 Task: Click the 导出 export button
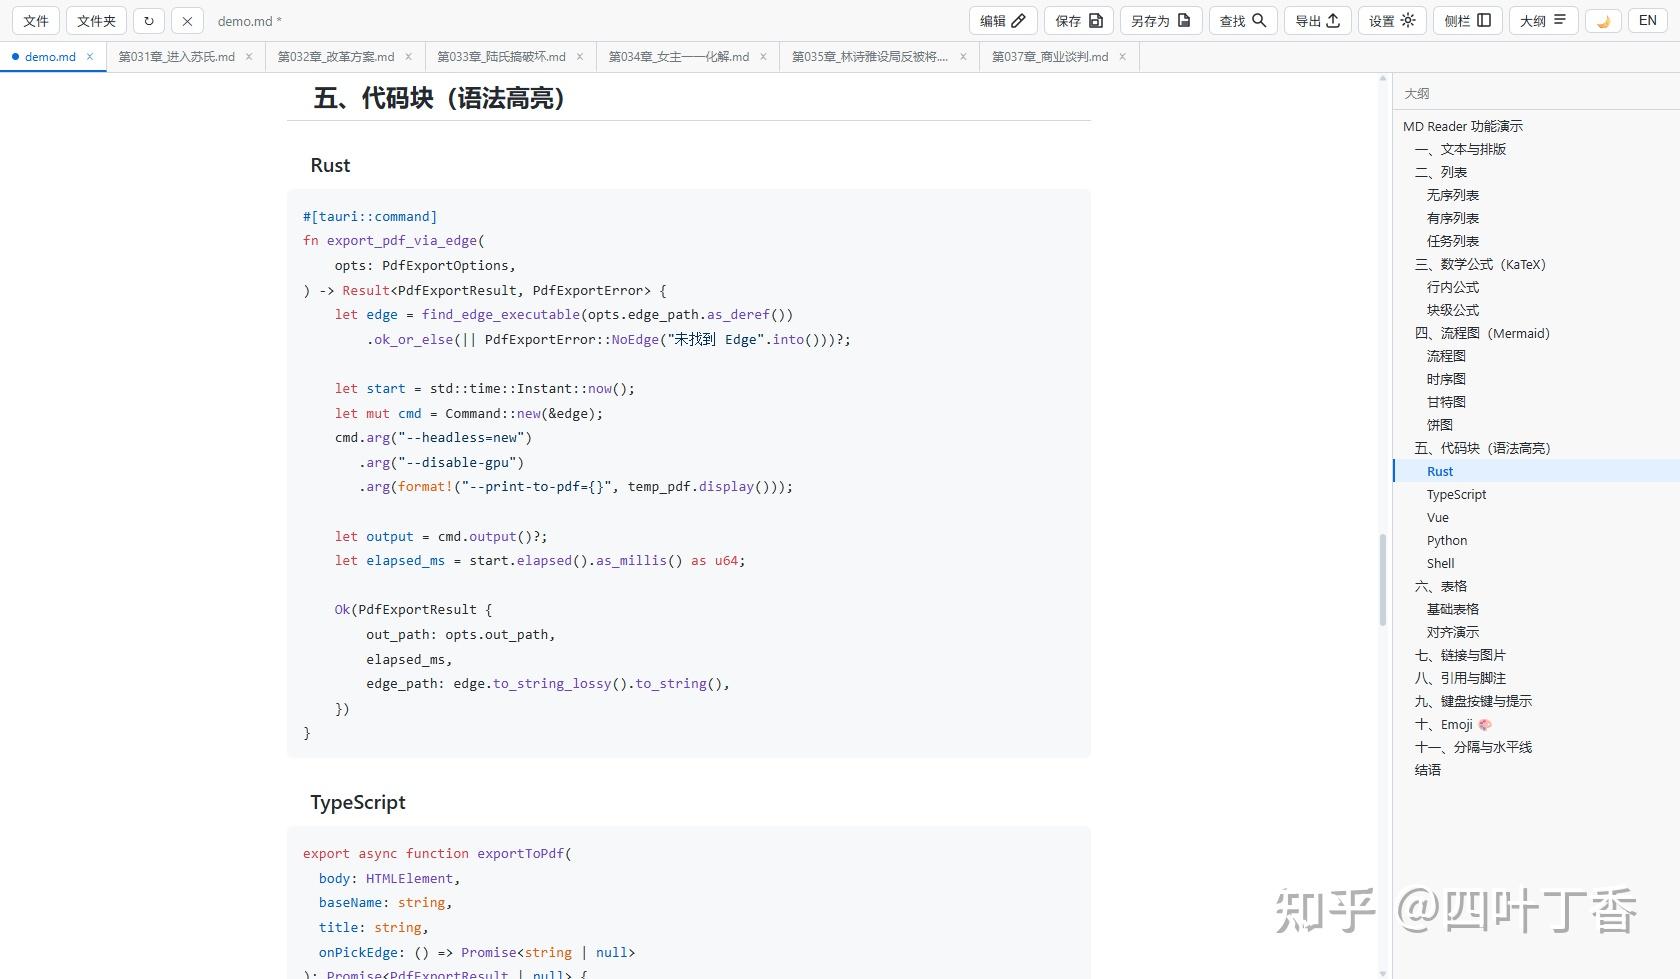pyautogui.click(x=1318, y=21)
